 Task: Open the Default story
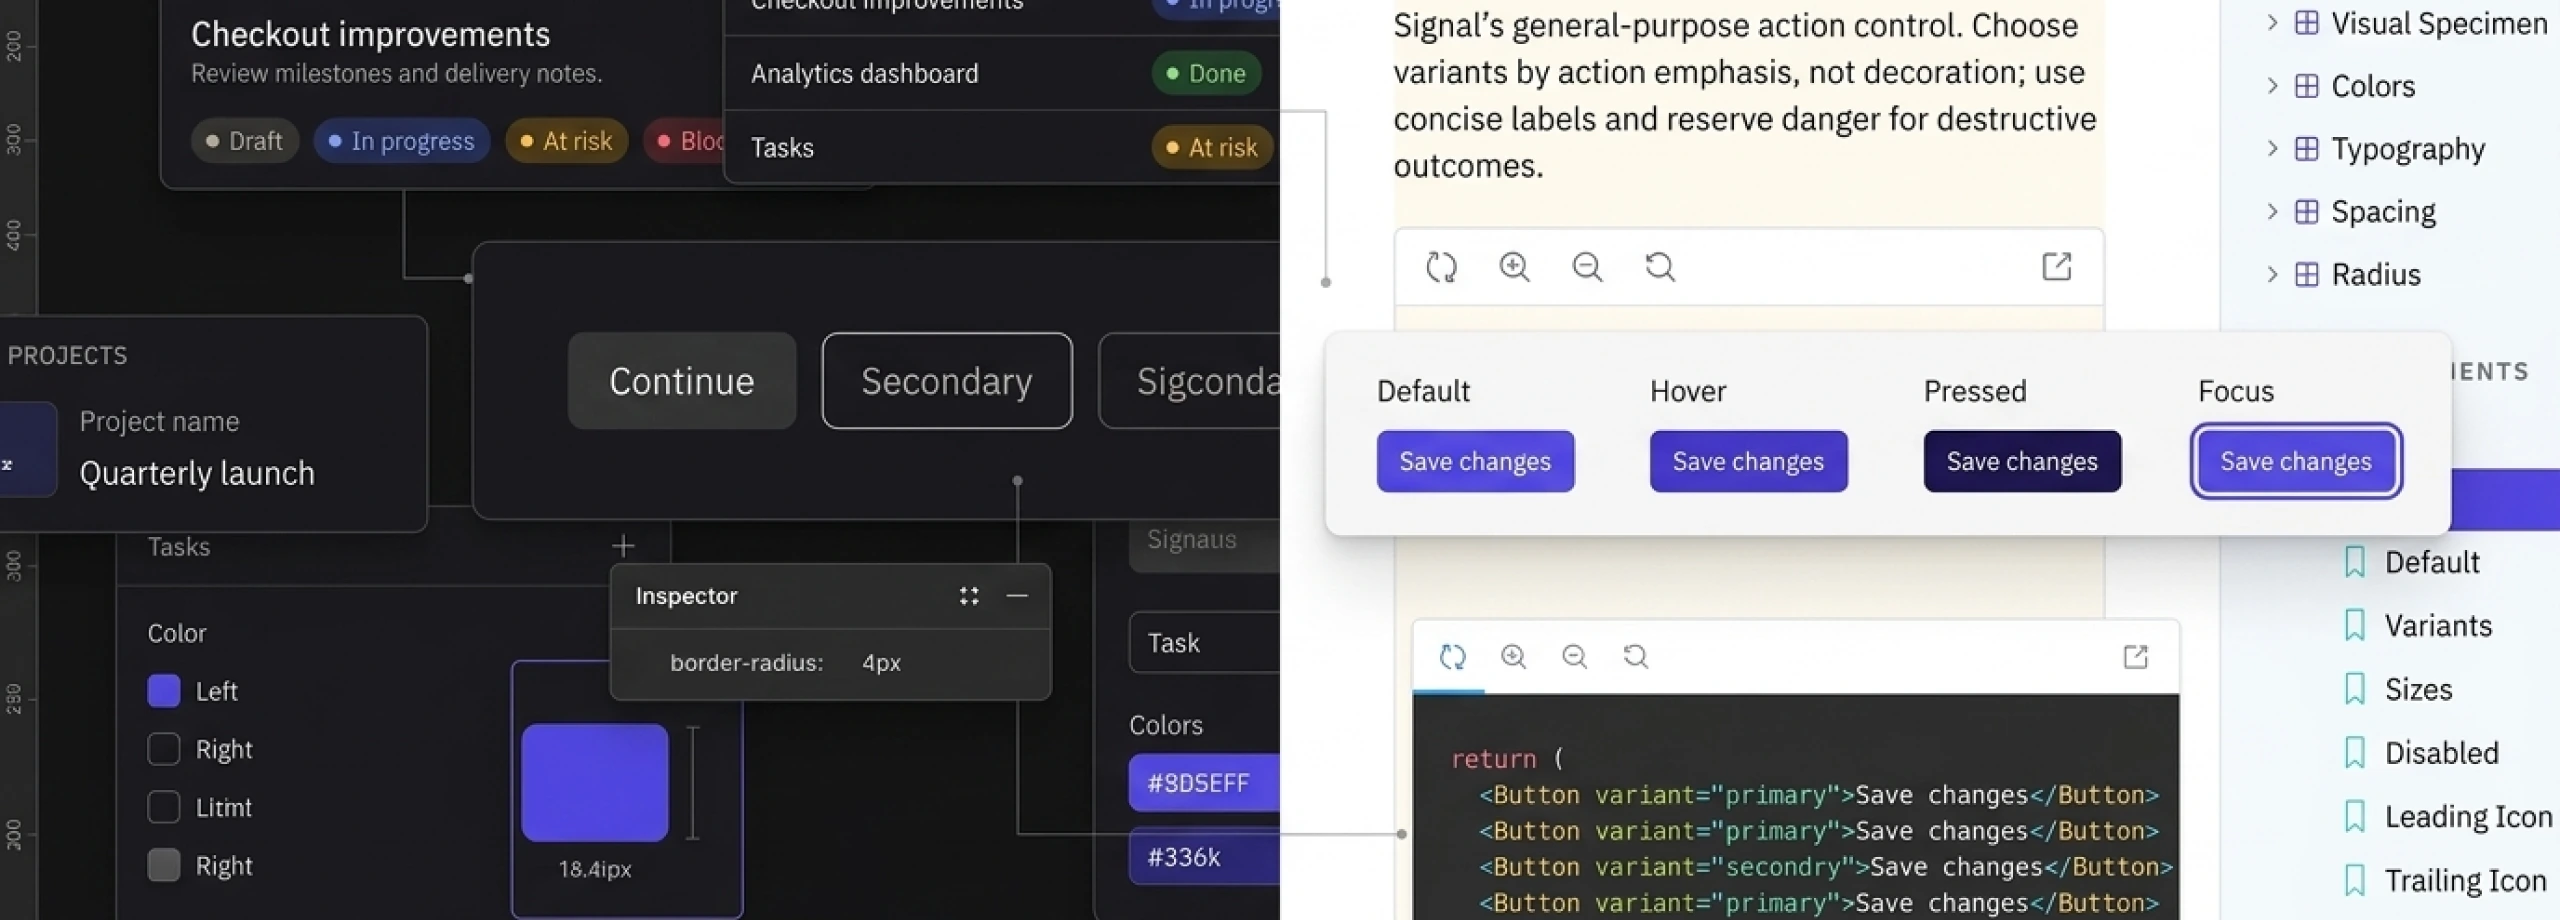(2432, 562)
